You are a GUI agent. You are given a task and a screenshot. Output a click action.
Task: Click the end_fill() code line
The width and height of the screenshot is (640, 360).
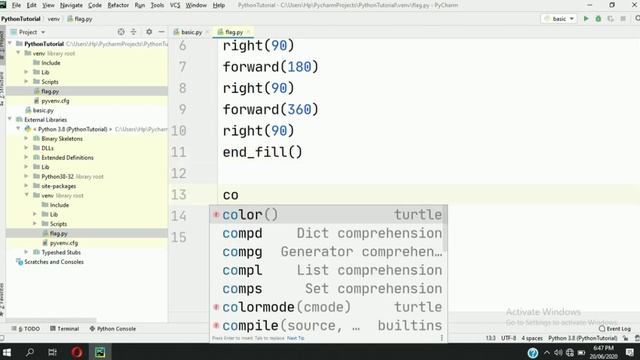point(262,152)
